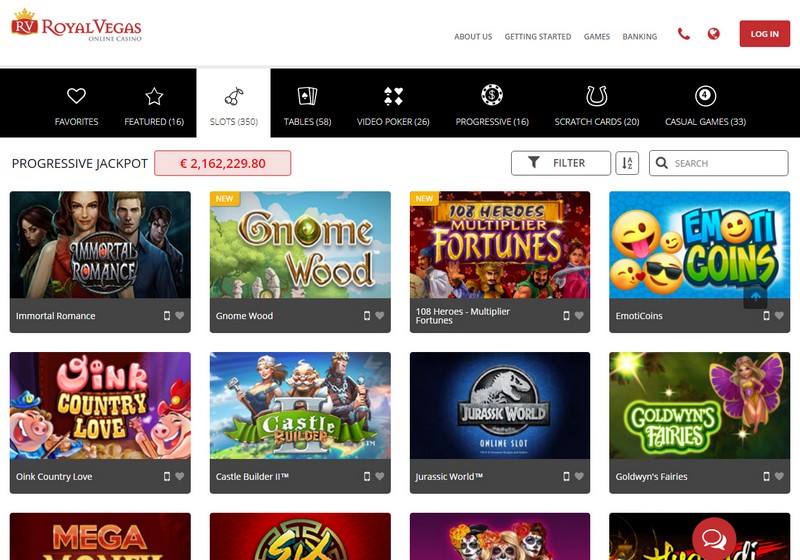Click the sort A-Z icon
This screenshot has height=560, width=800.
(x=627, y=163)
